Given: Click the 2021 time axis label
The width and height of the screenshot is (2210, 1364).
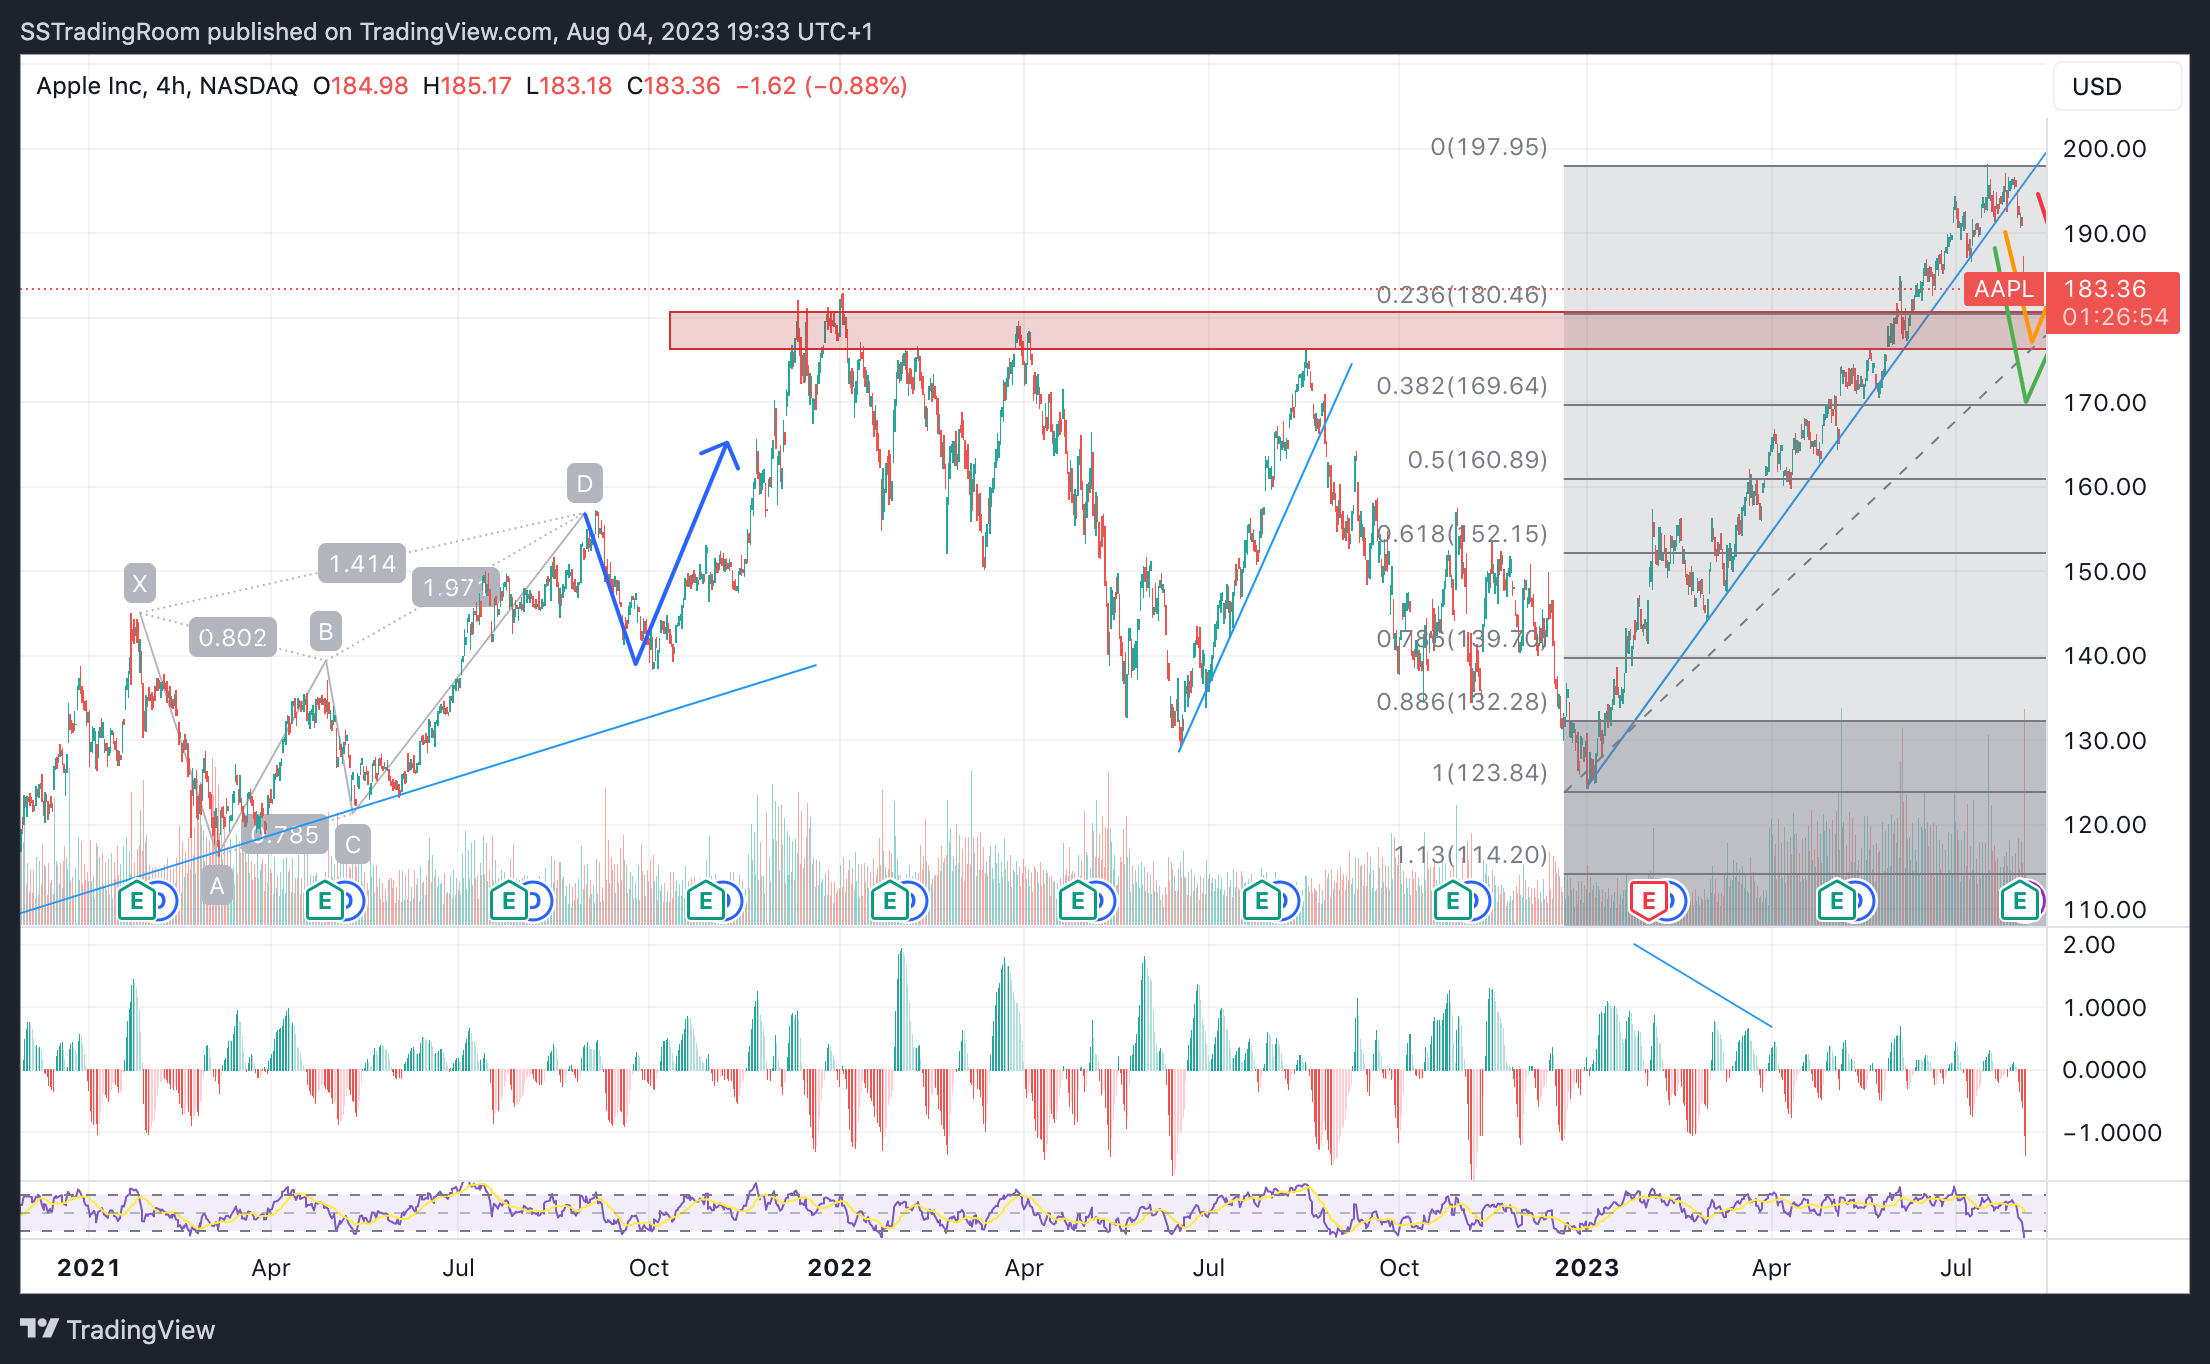Looking at the screenshot, I should [x=89, y=1268].
